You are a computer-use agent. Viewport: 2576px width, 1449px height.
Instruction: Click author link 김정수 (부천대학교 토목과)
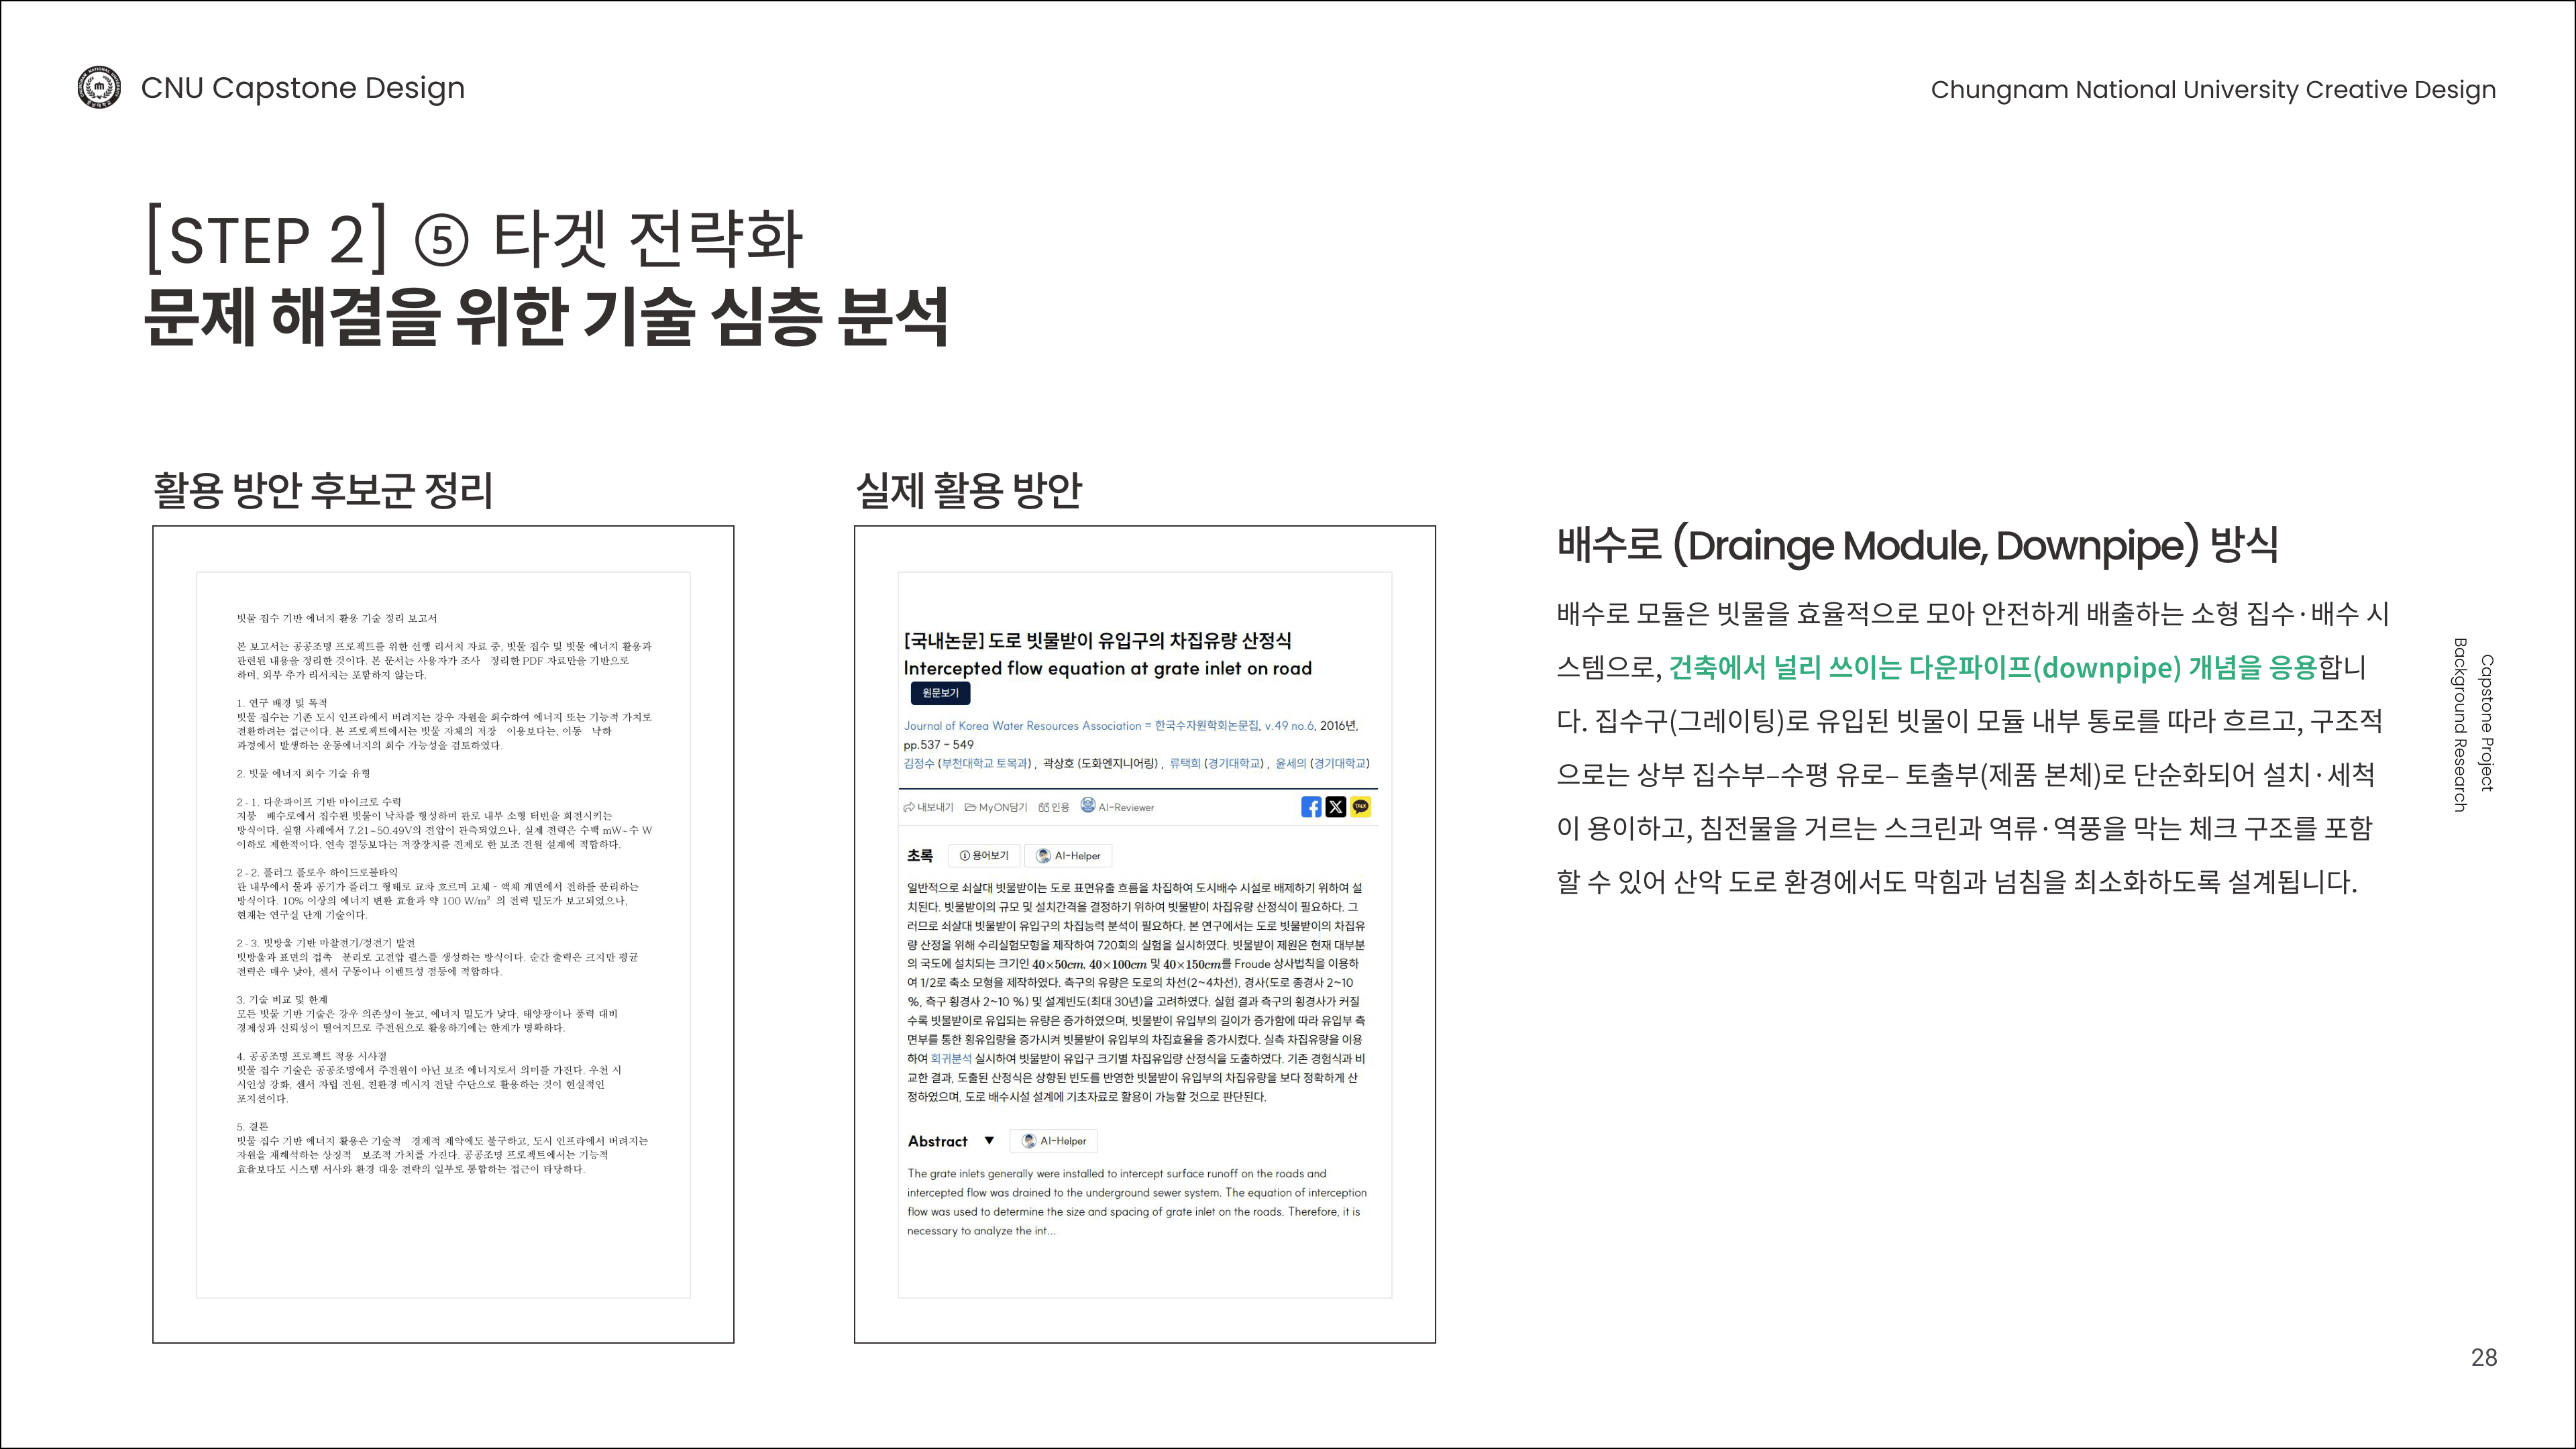pos(967,763)
